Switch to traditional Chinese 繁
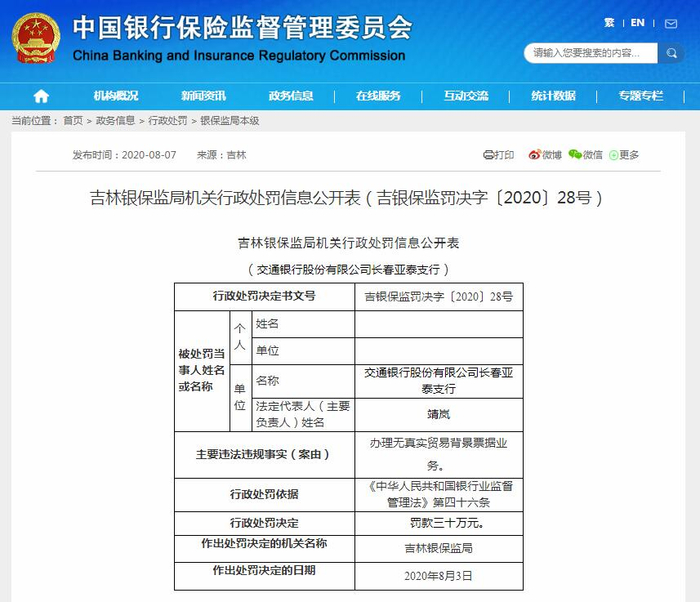The width and height of the screenshot is (700, 602). (609, 23)
